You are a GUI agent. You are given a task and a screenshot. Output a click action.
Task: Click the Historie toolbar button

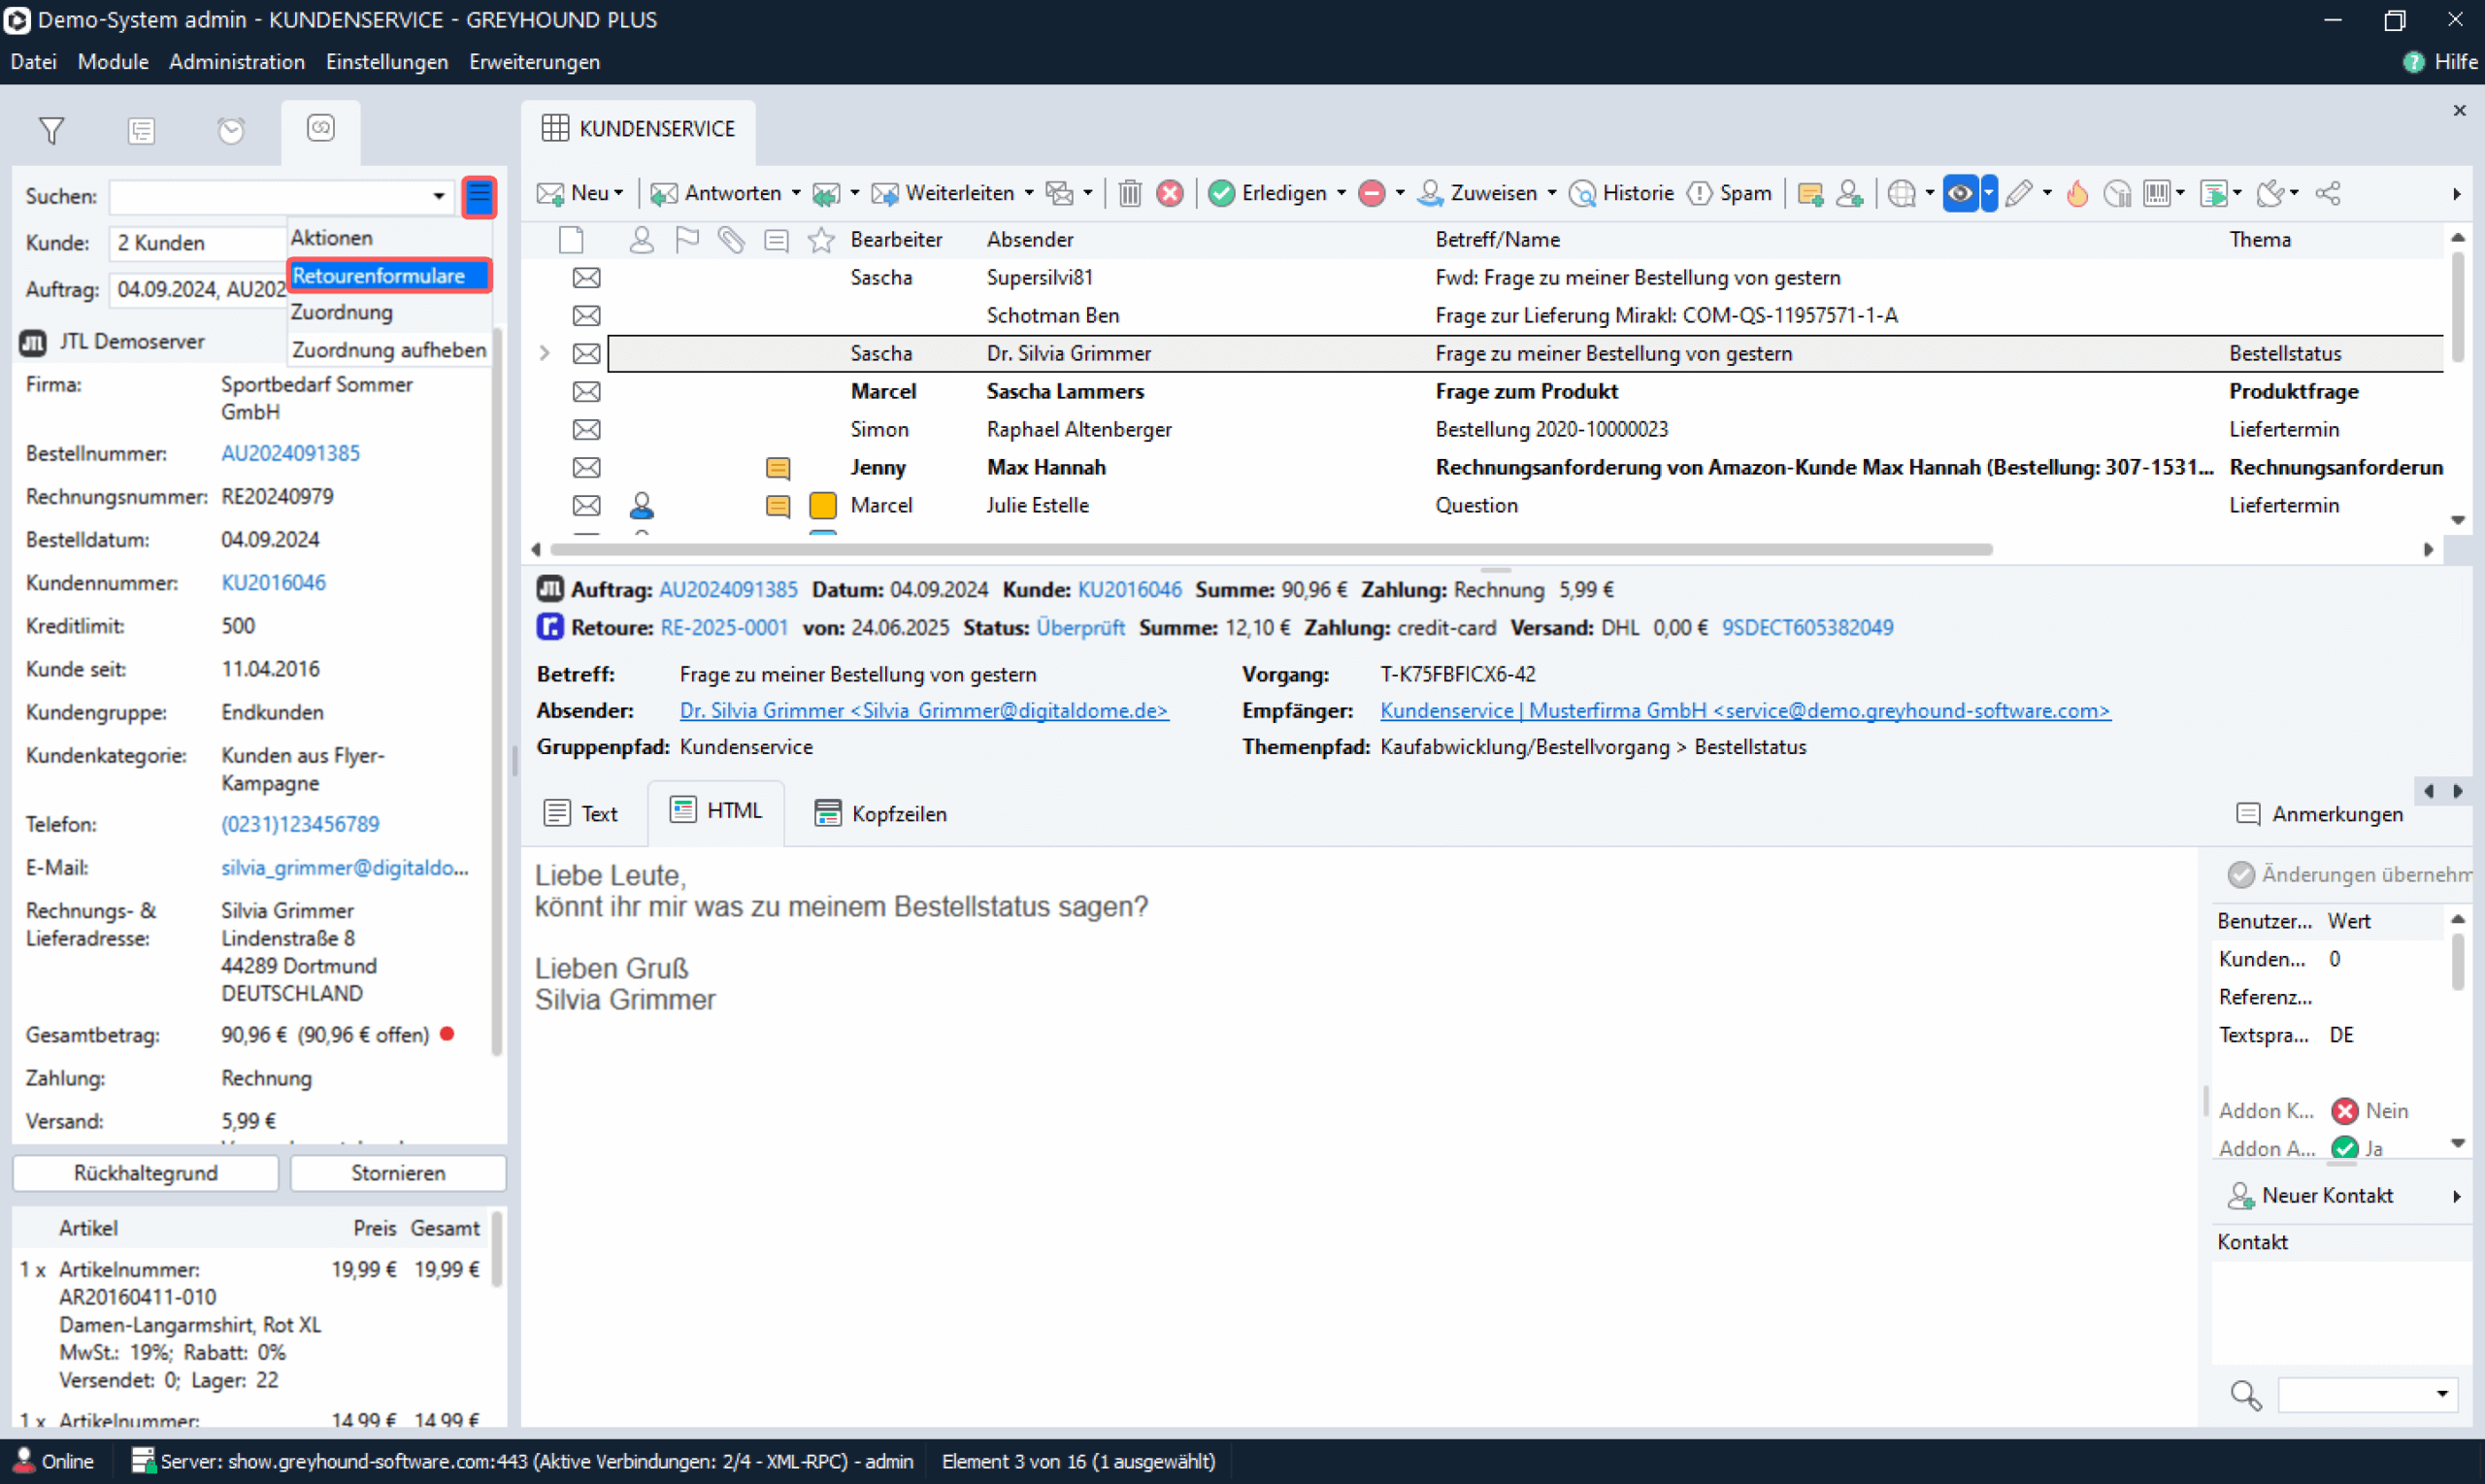1621,193
